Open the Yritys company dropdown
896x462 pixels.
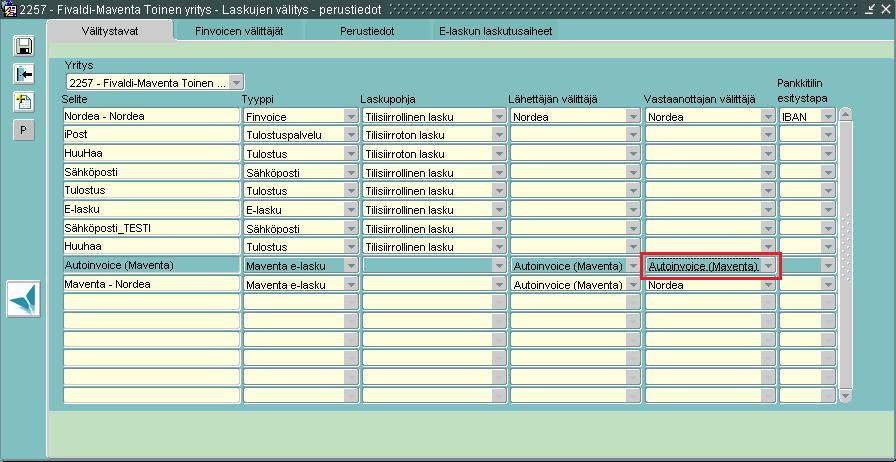click(x=237, y=83)
